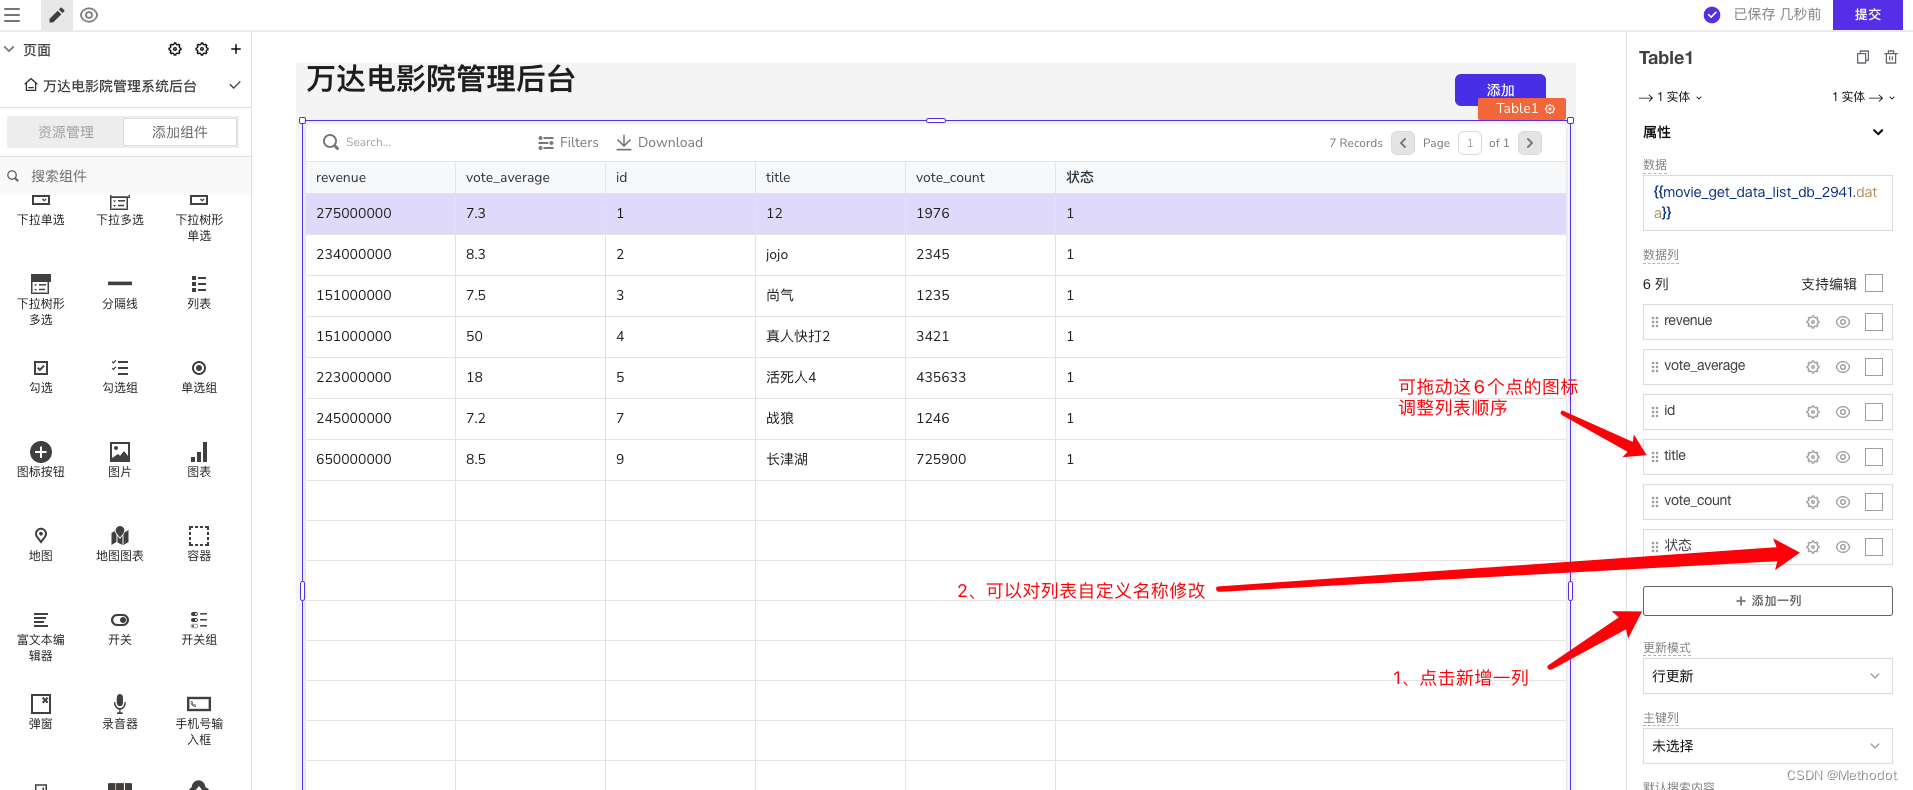The image size is (1913, 790).
Task: Open the outgoing 1 实体 dropdown
Action: coord(1864,97)
